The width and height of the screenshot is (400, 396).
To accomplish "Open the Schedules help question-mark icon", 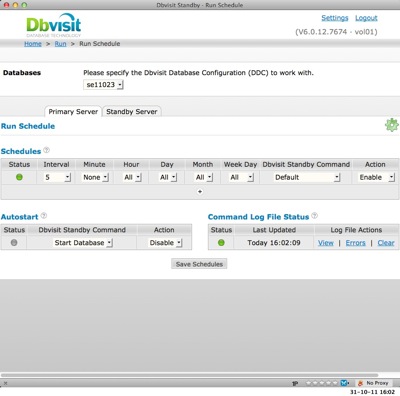I will [x=47, y=150].
